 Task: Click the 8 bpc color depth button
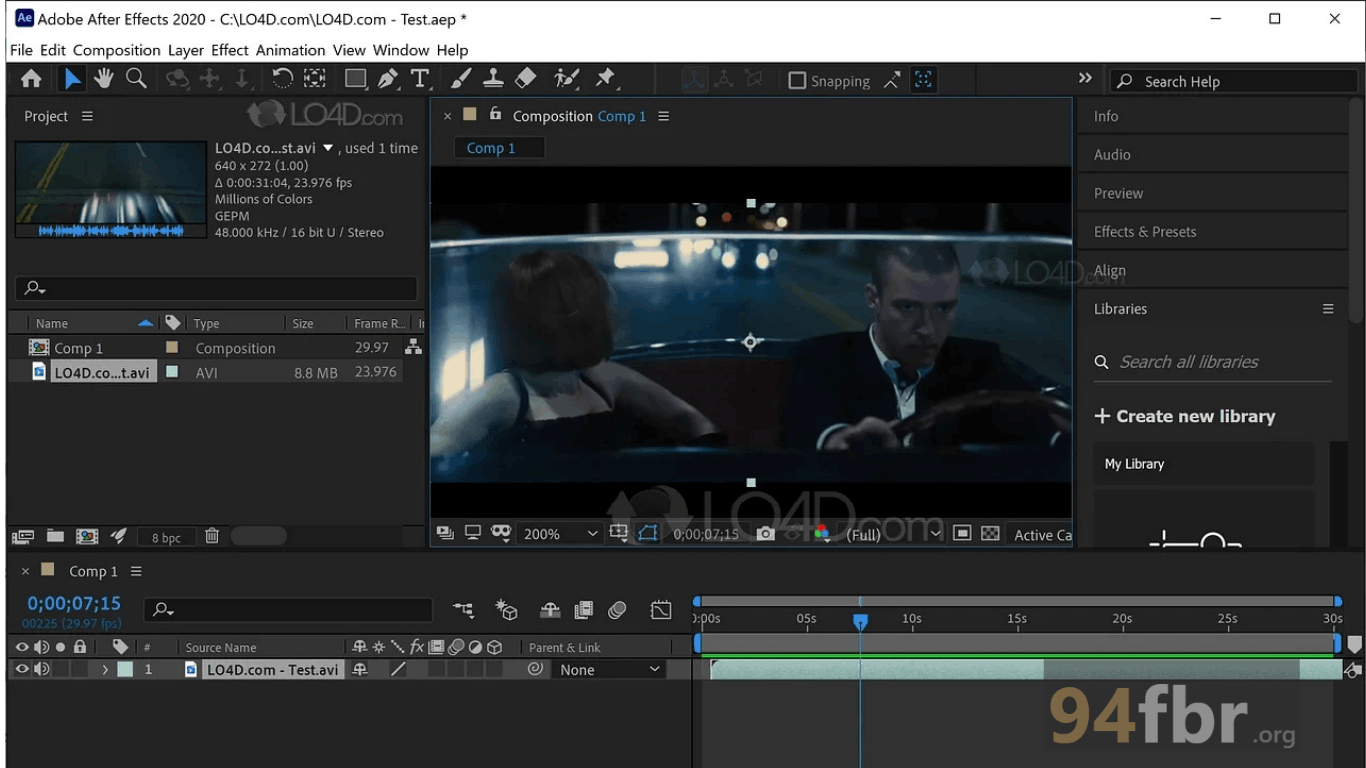pyautogui.click(x=167, y=537)
